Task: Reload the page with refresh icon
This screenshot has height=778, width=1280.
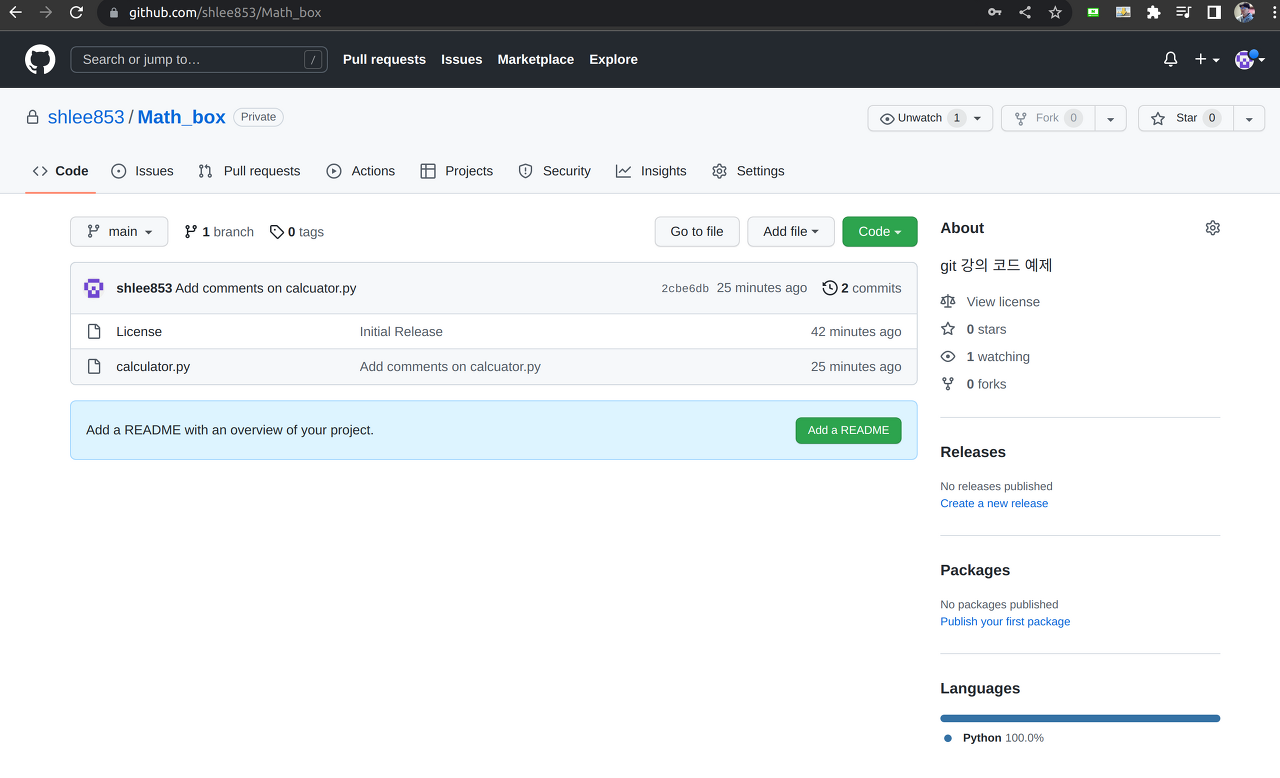Action: 77,13
